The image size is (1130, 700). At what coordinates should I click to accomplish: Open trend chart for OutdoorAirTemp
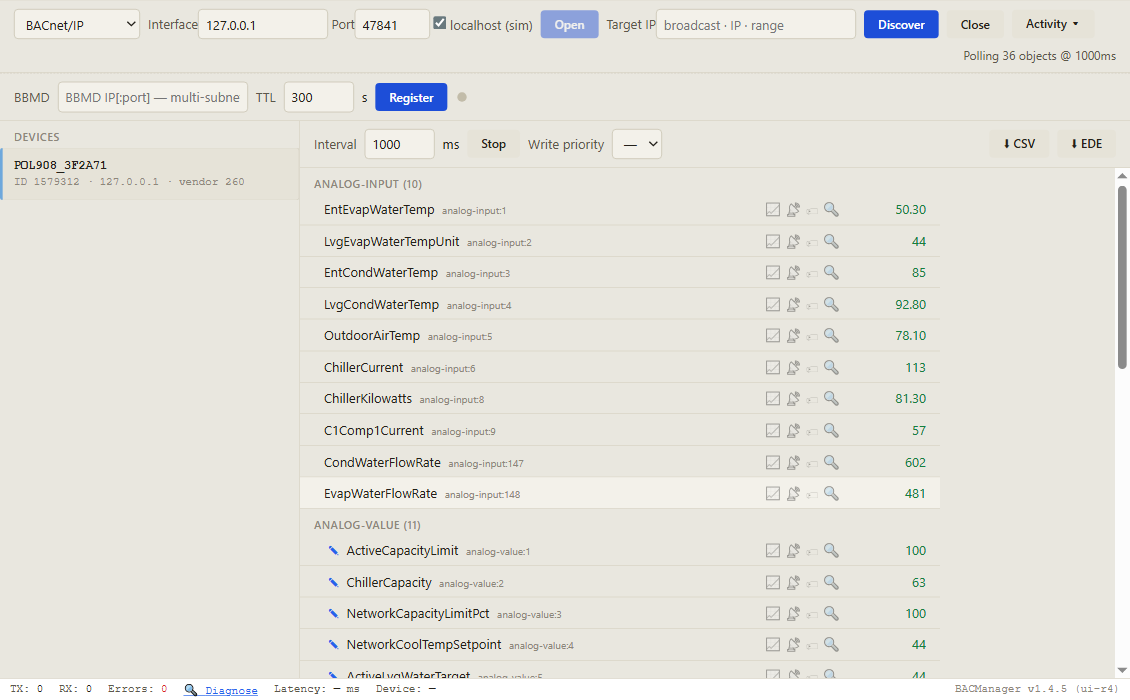773,335
